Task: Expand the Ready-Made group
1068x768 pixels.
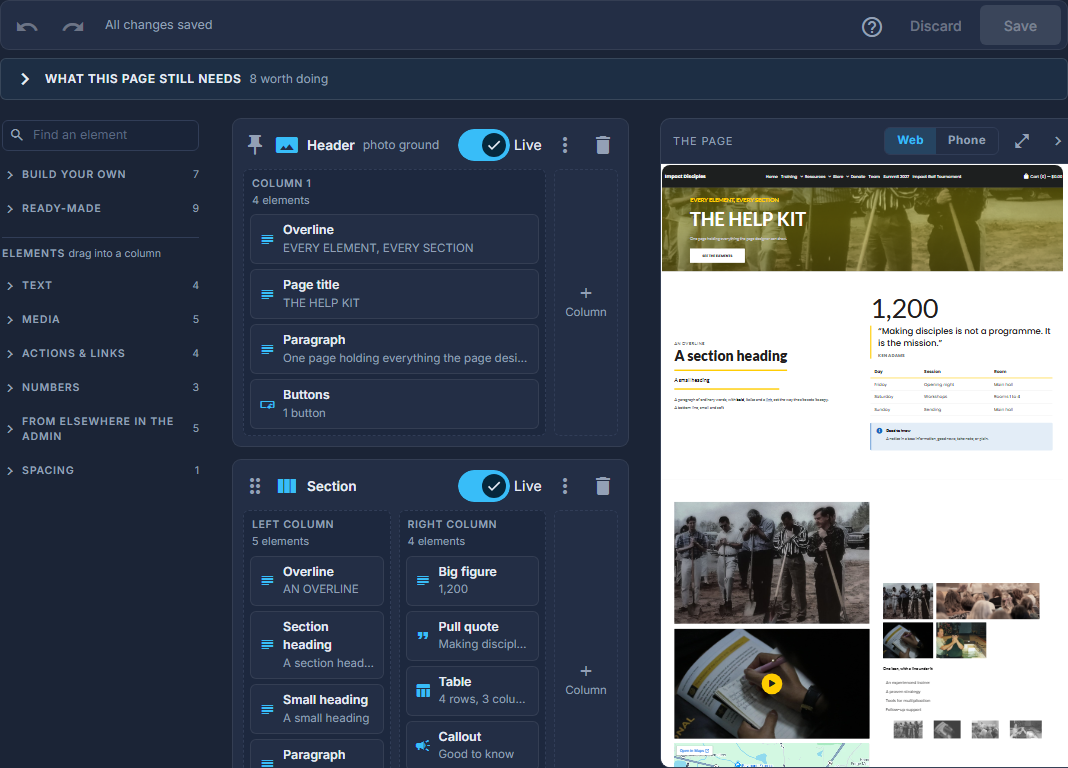Action: pos(101,208)
